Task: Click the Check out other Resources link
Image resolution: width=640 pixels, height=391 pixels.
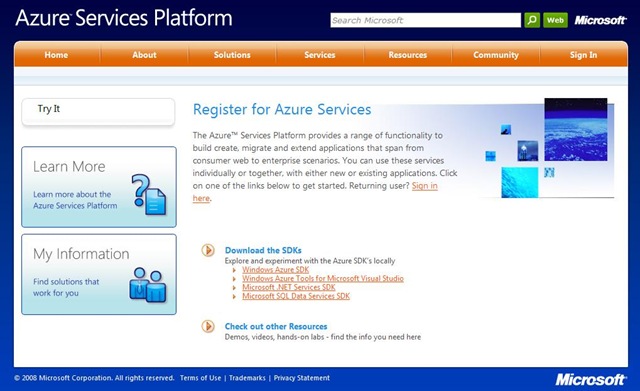Action: pyautogui.click(x=276, y=327)
